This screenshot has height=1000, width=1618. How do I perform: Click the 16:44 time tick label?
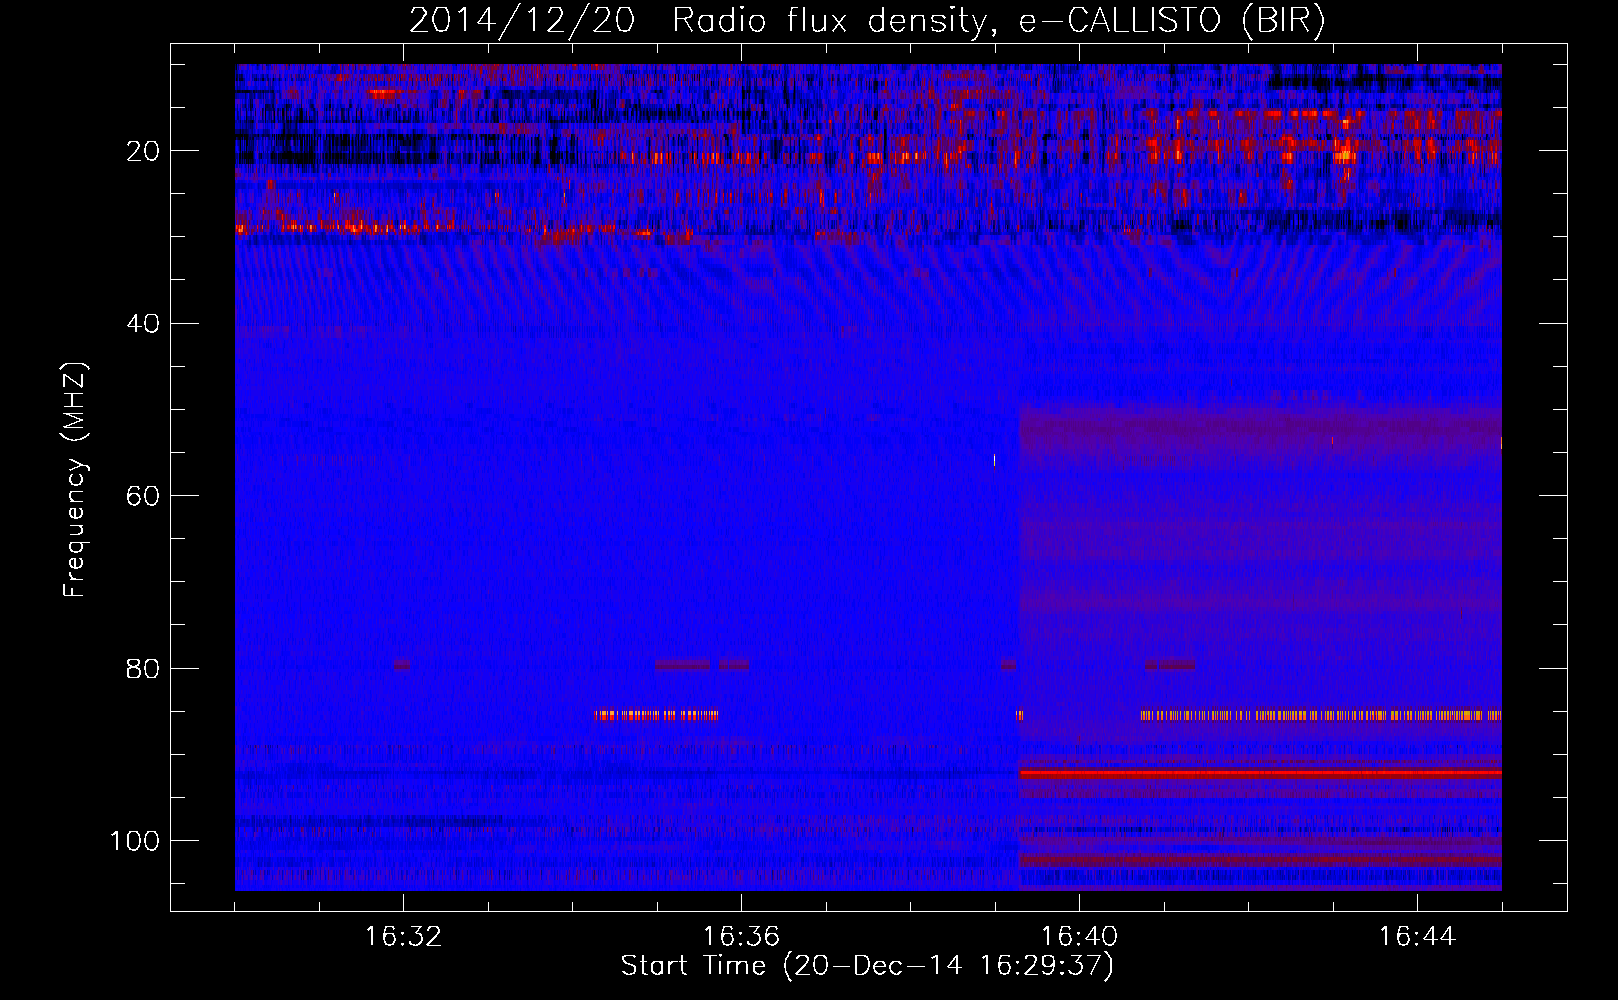pos(1417,937)
